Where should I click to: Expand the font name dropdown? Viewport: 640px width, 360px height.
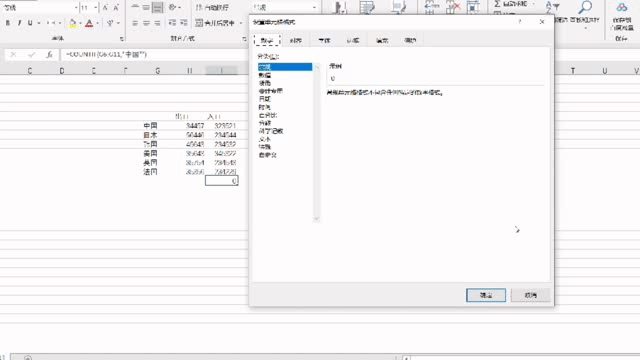click(x=76, y=8)
